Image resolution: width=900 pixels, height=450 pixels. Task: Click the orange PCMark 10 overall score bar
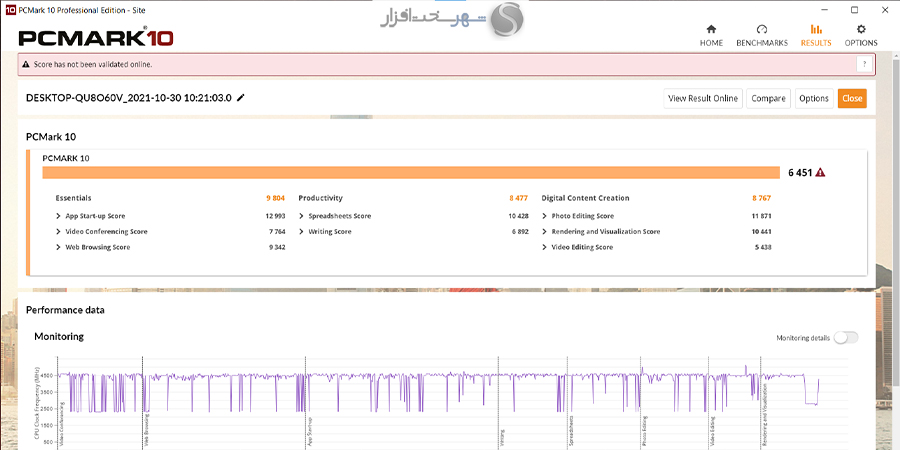(410, 172)
